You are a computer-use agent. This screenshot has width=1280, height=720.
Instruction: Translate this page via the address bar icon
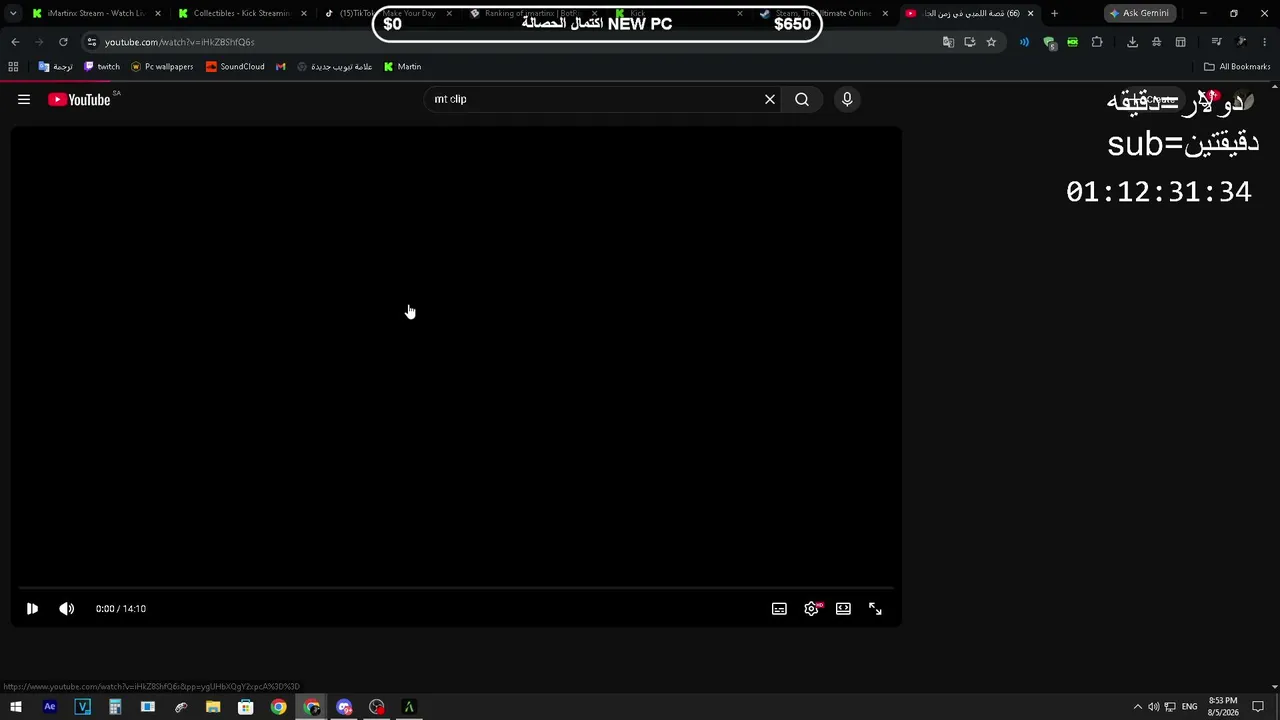click(x=948, y=42)
